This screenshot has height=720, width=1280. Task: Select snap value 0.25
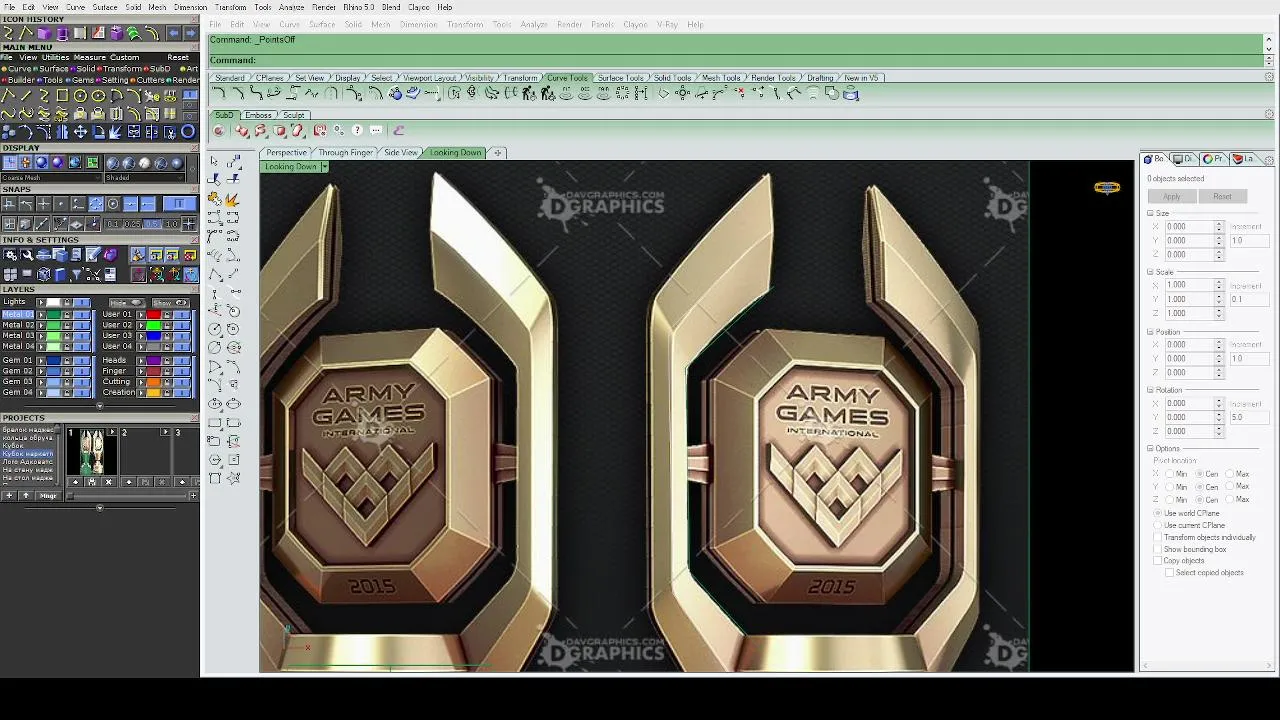(x=132, y=224)
